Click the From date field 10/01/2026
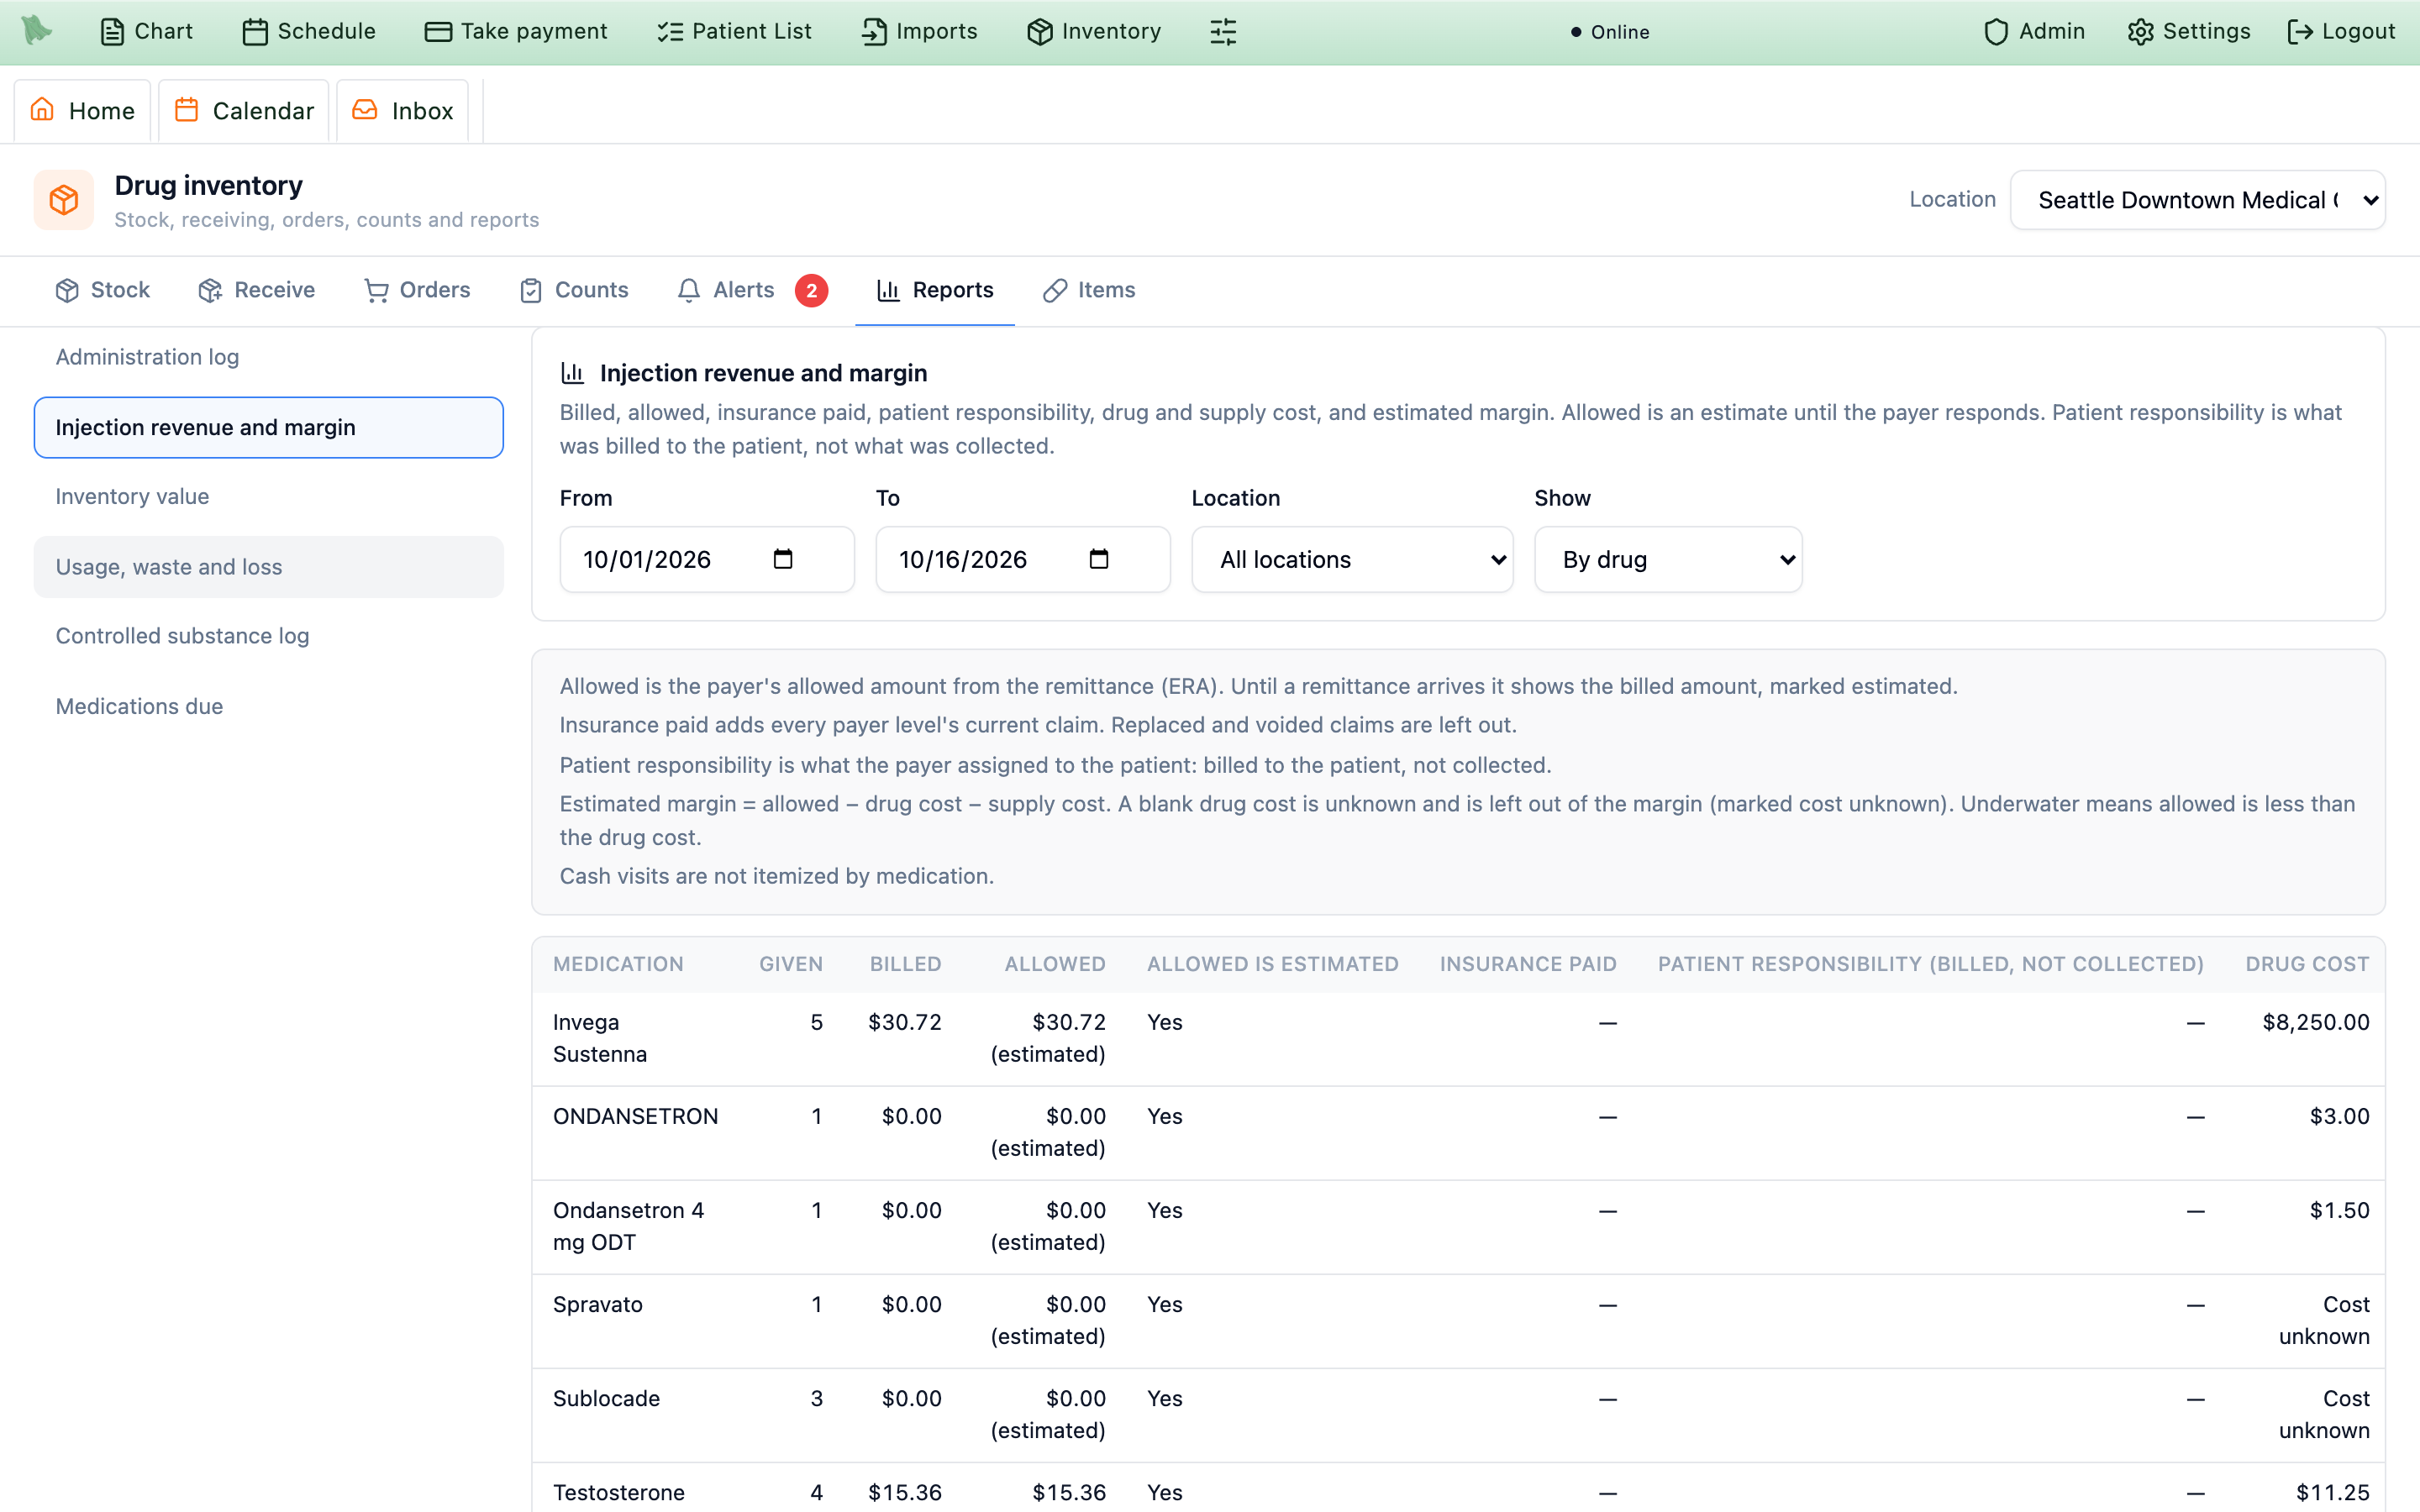This screenshot has height=1512, width=2420. click(x=706, y=559)
